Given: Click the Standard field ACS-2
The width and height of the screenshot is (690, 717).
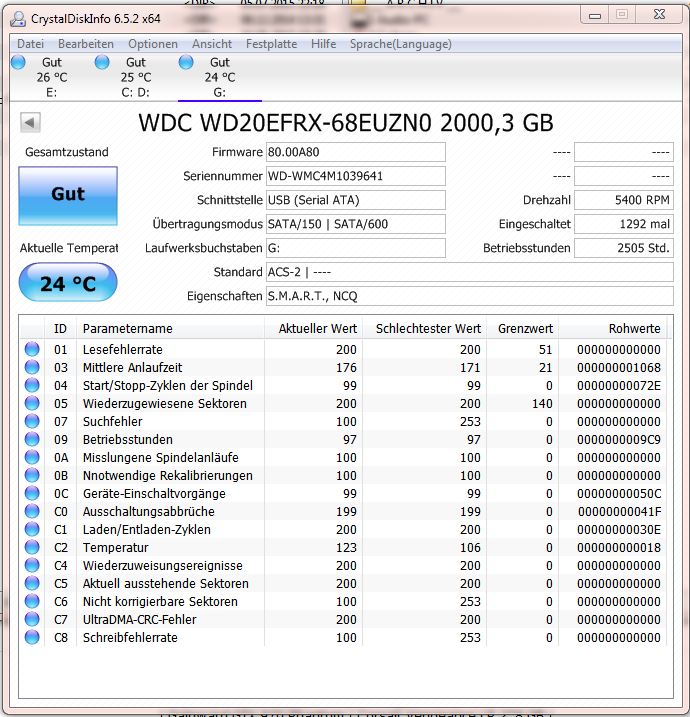Looking at the screenshot, I should pos(470,272).
